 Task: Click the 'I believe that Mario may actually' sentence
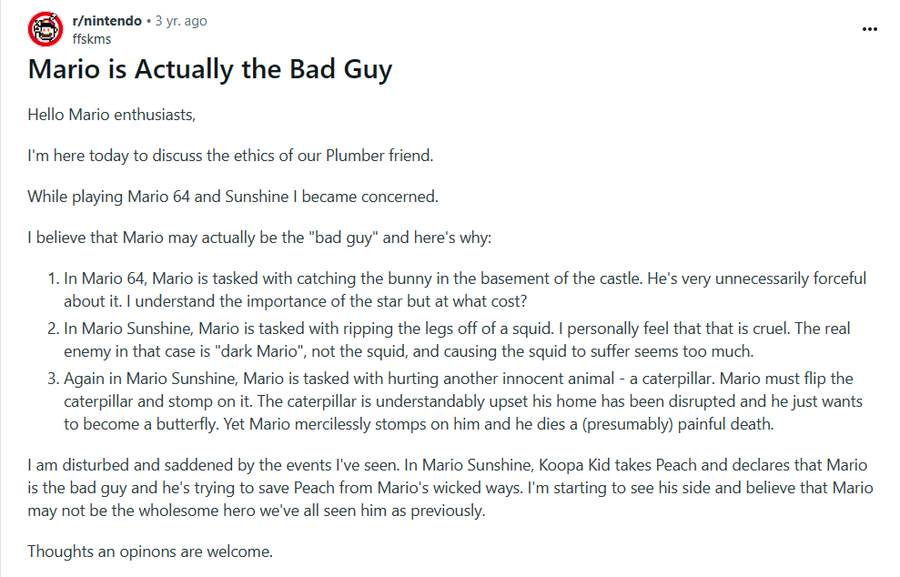click(x=259, y=238)
